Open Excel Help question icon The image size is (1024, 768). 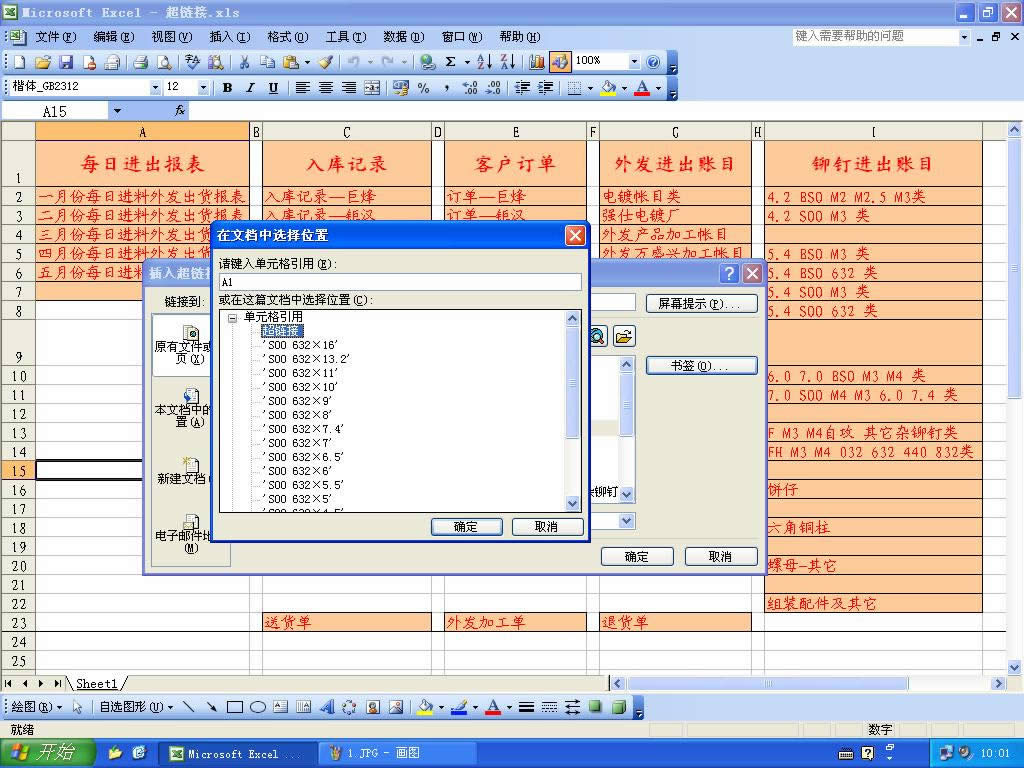[653, 62]
